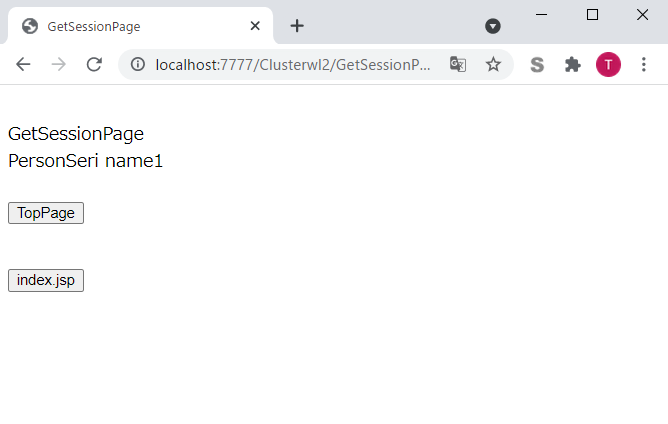The image size is (668, 424).
Task: Go back to the previous page
Action: (23, 65)
